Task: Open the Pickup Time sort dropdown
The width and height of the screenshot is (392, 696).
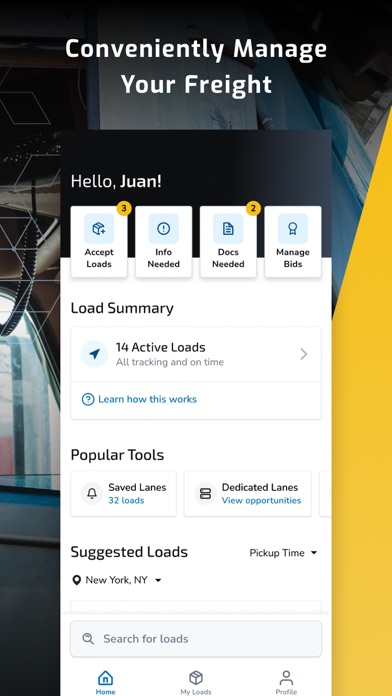Action: click(283, 553)
